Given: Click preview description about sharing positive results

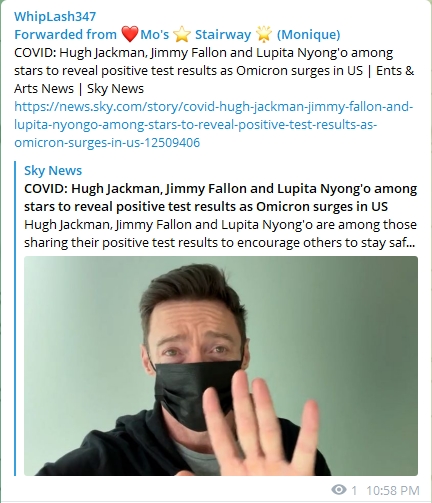Looking at the screenshot, I should tap(220, 233).
